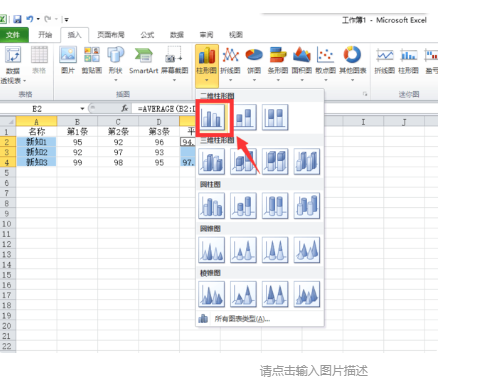Expand the name box dropdown arrow
Viewport: 481px width, 391px height.
(x=82, y=109)
